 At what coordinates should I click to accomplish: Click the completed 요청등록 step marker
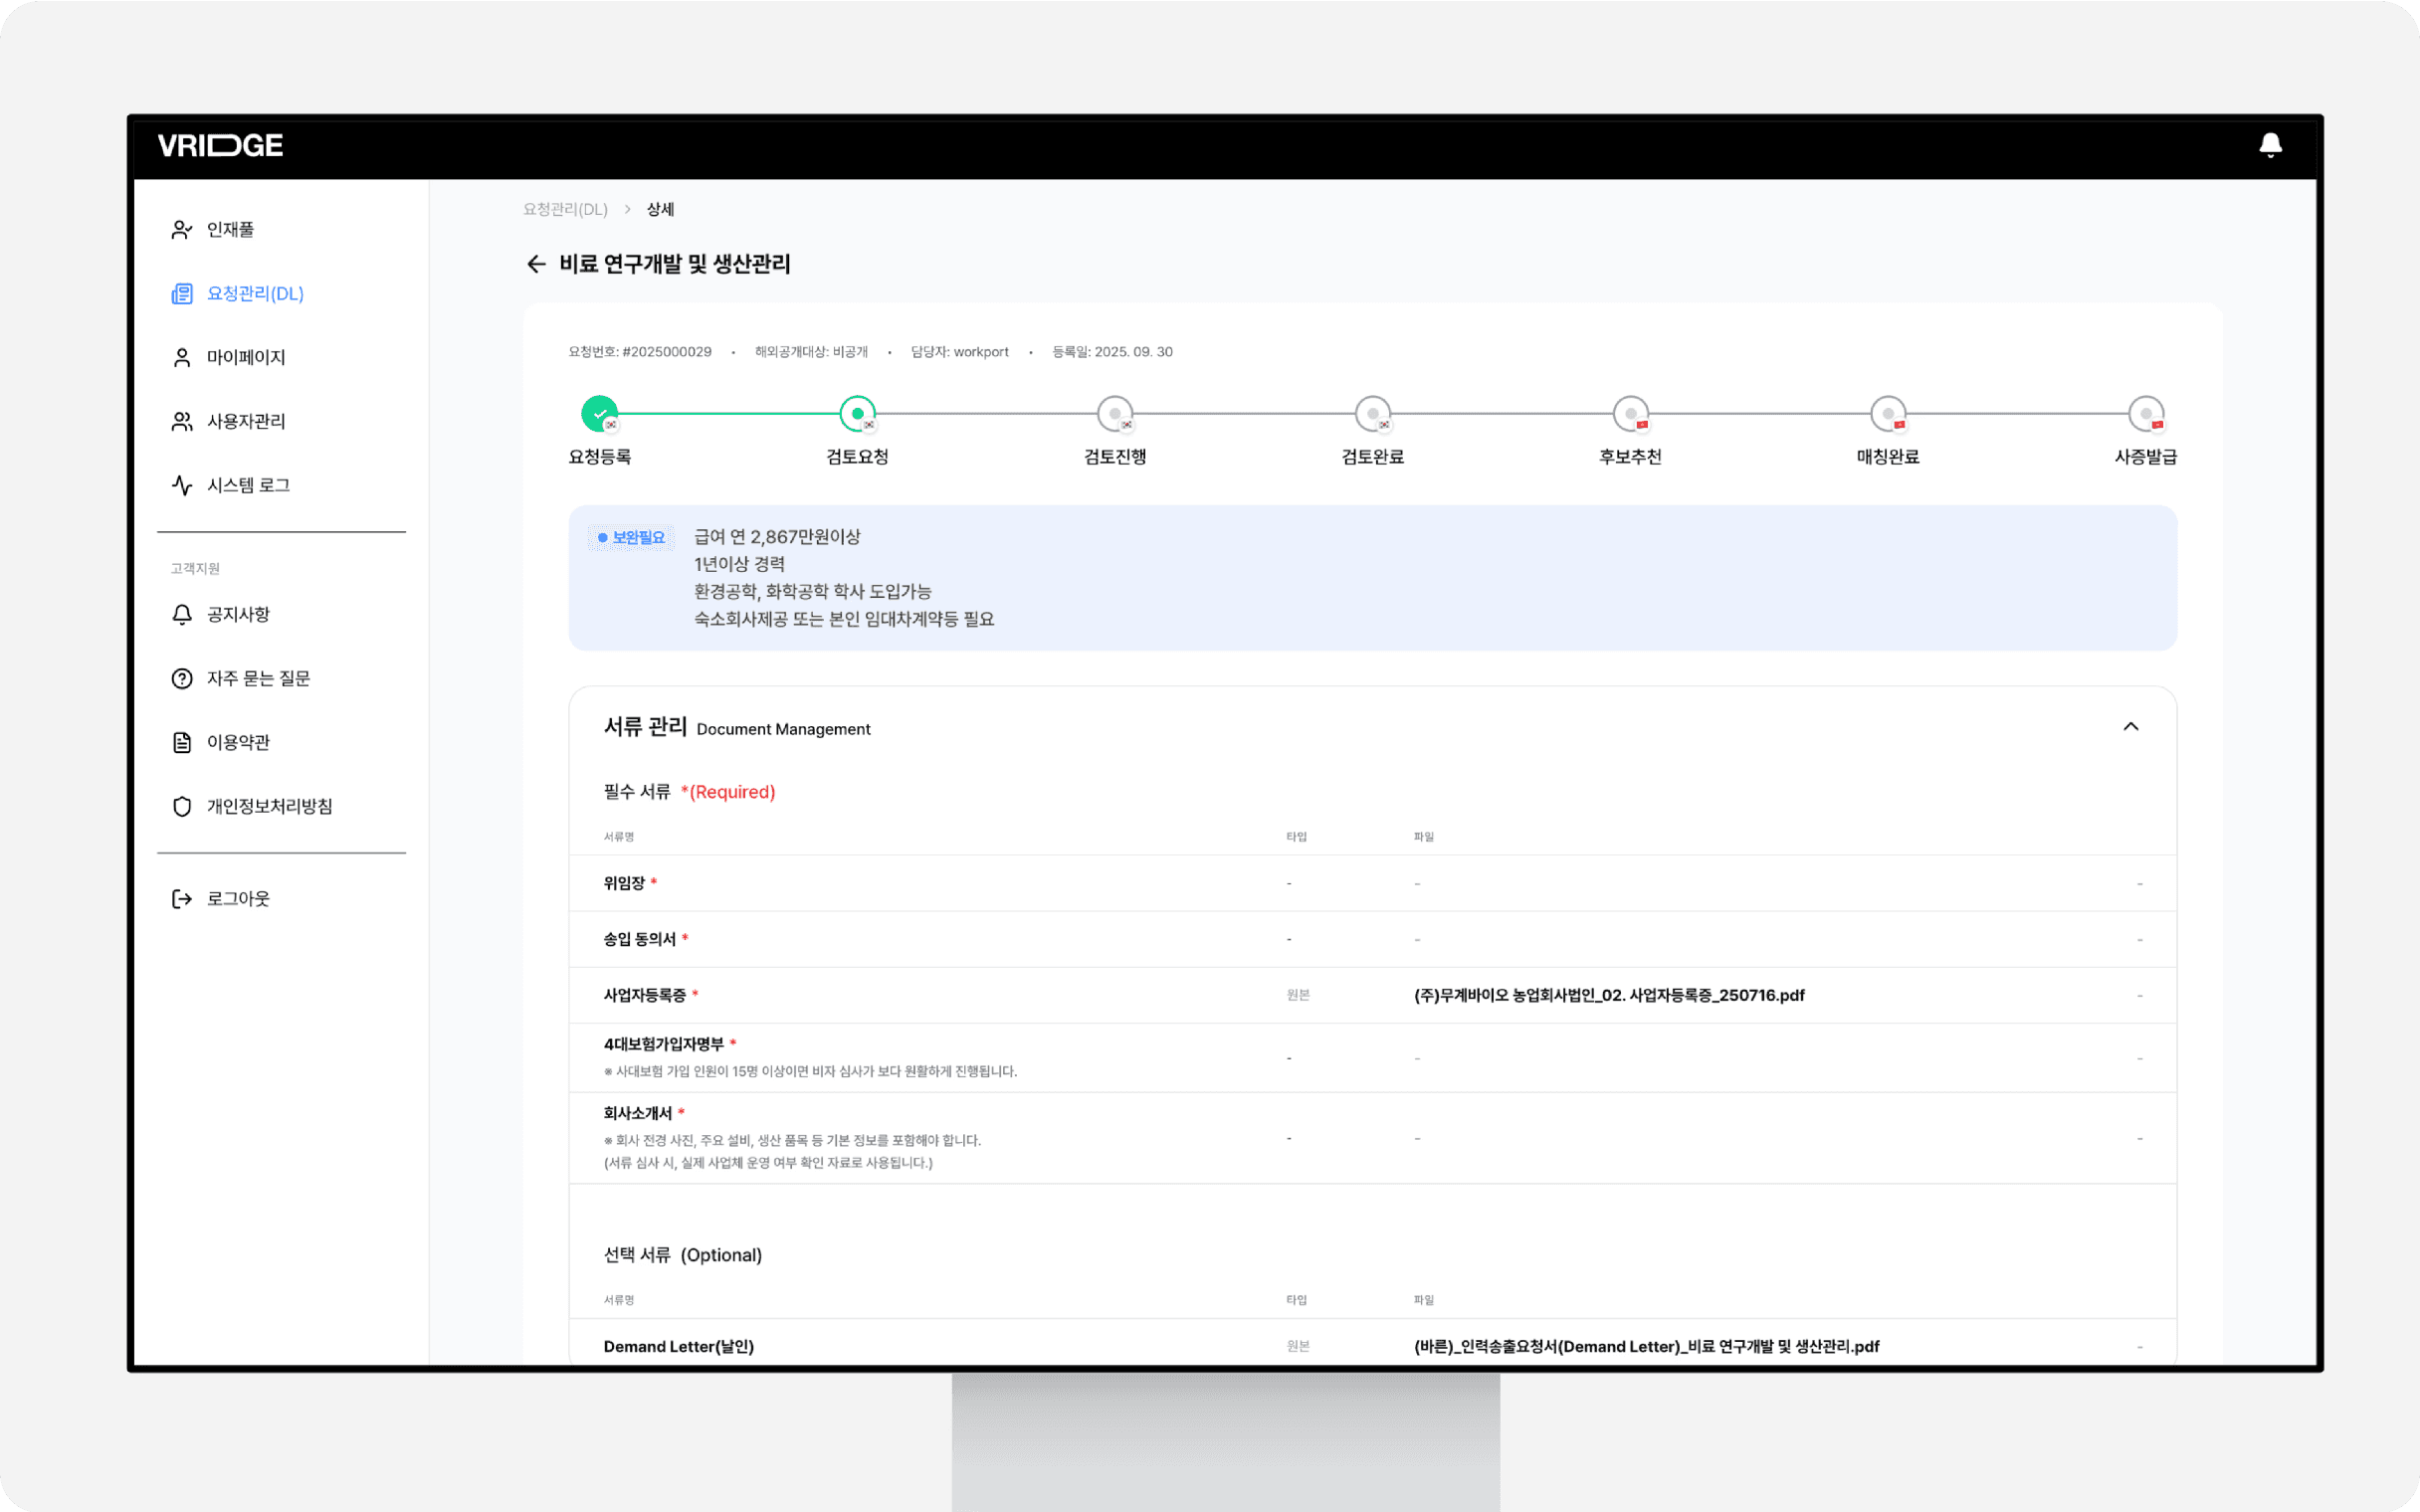tap(599, 414)
